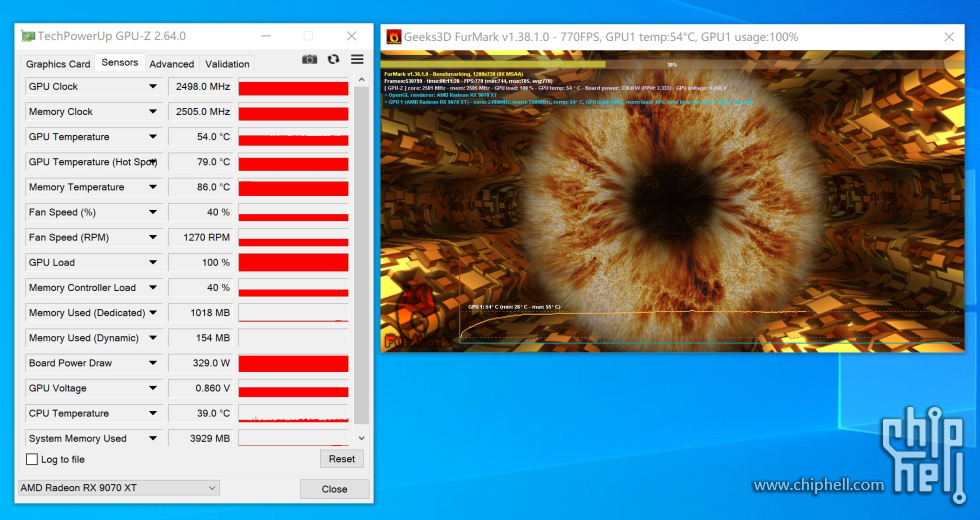Image resolution: width=980 pixels, height=520 pixels.
Task: Click the GPU-Z window title text
Action: point(111,36)
